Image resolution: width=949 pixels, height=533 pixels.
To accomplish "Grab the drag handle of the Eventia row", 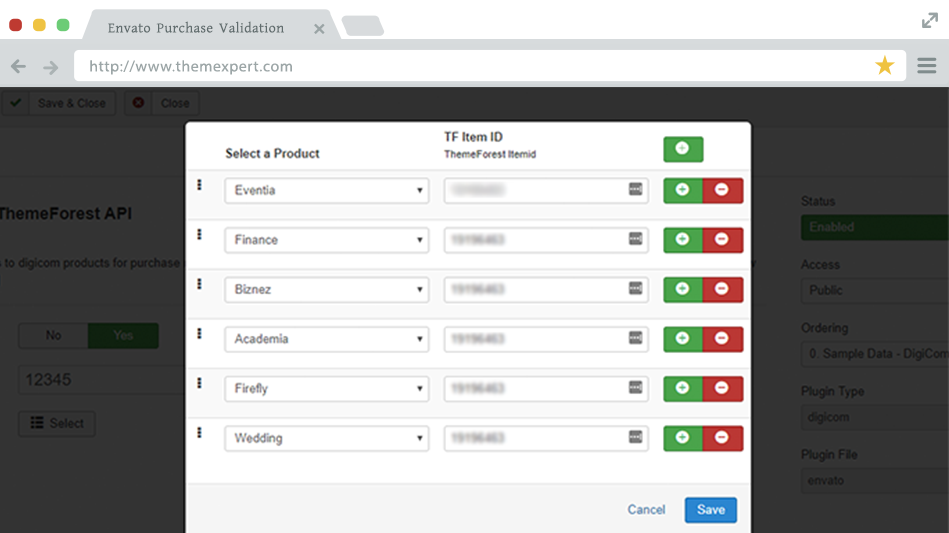I will [199, 185].
